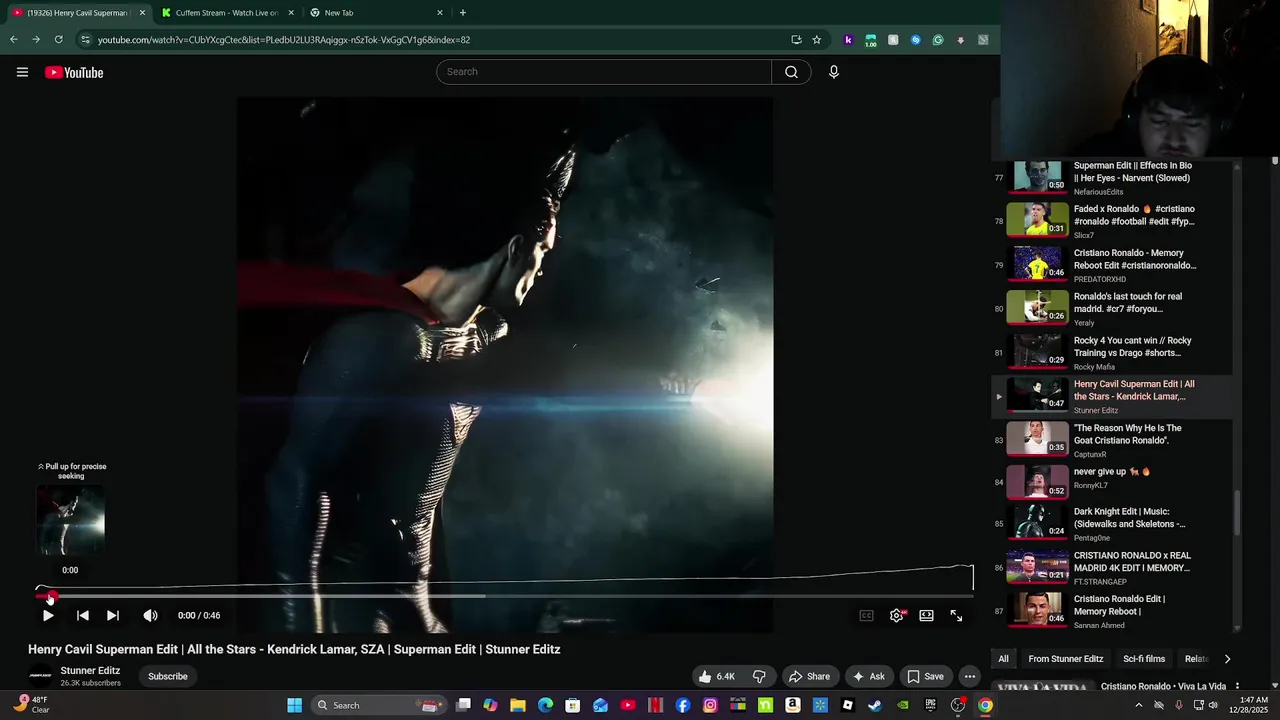Skip to the previous playlist video
The image size is (1280, 720).
click(x=83, y=616)
